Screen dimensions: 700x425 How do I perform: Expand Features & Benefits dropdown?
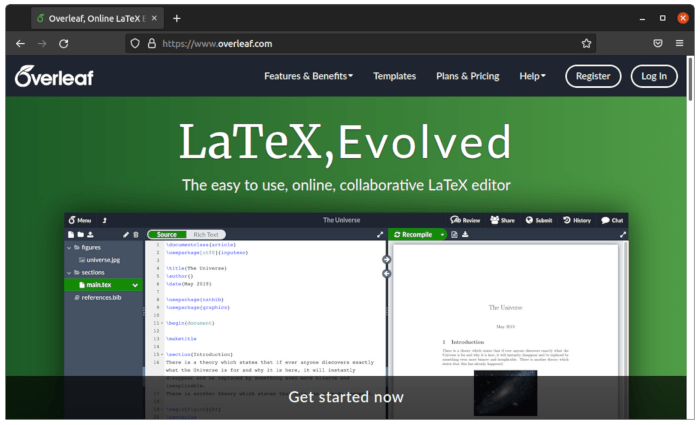[308, 76]
